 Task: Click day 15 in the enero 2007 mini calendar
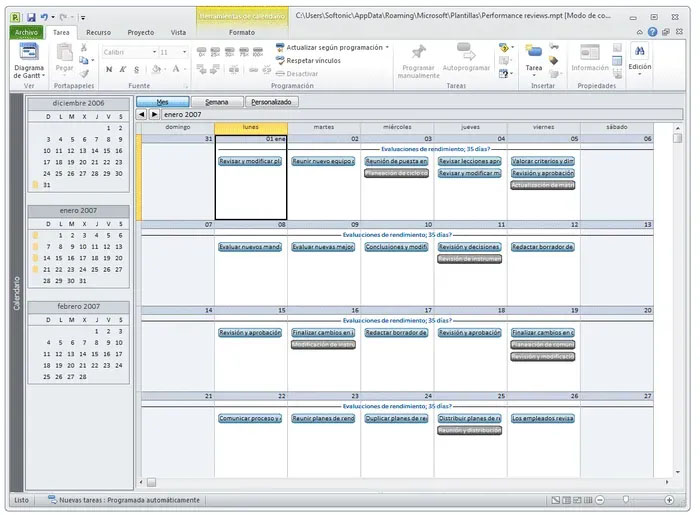(x=59, y=258)
